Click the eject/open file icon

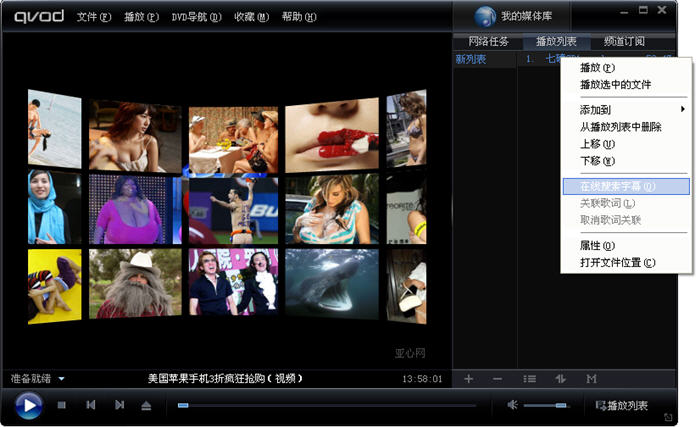click(x=146, y=406)
